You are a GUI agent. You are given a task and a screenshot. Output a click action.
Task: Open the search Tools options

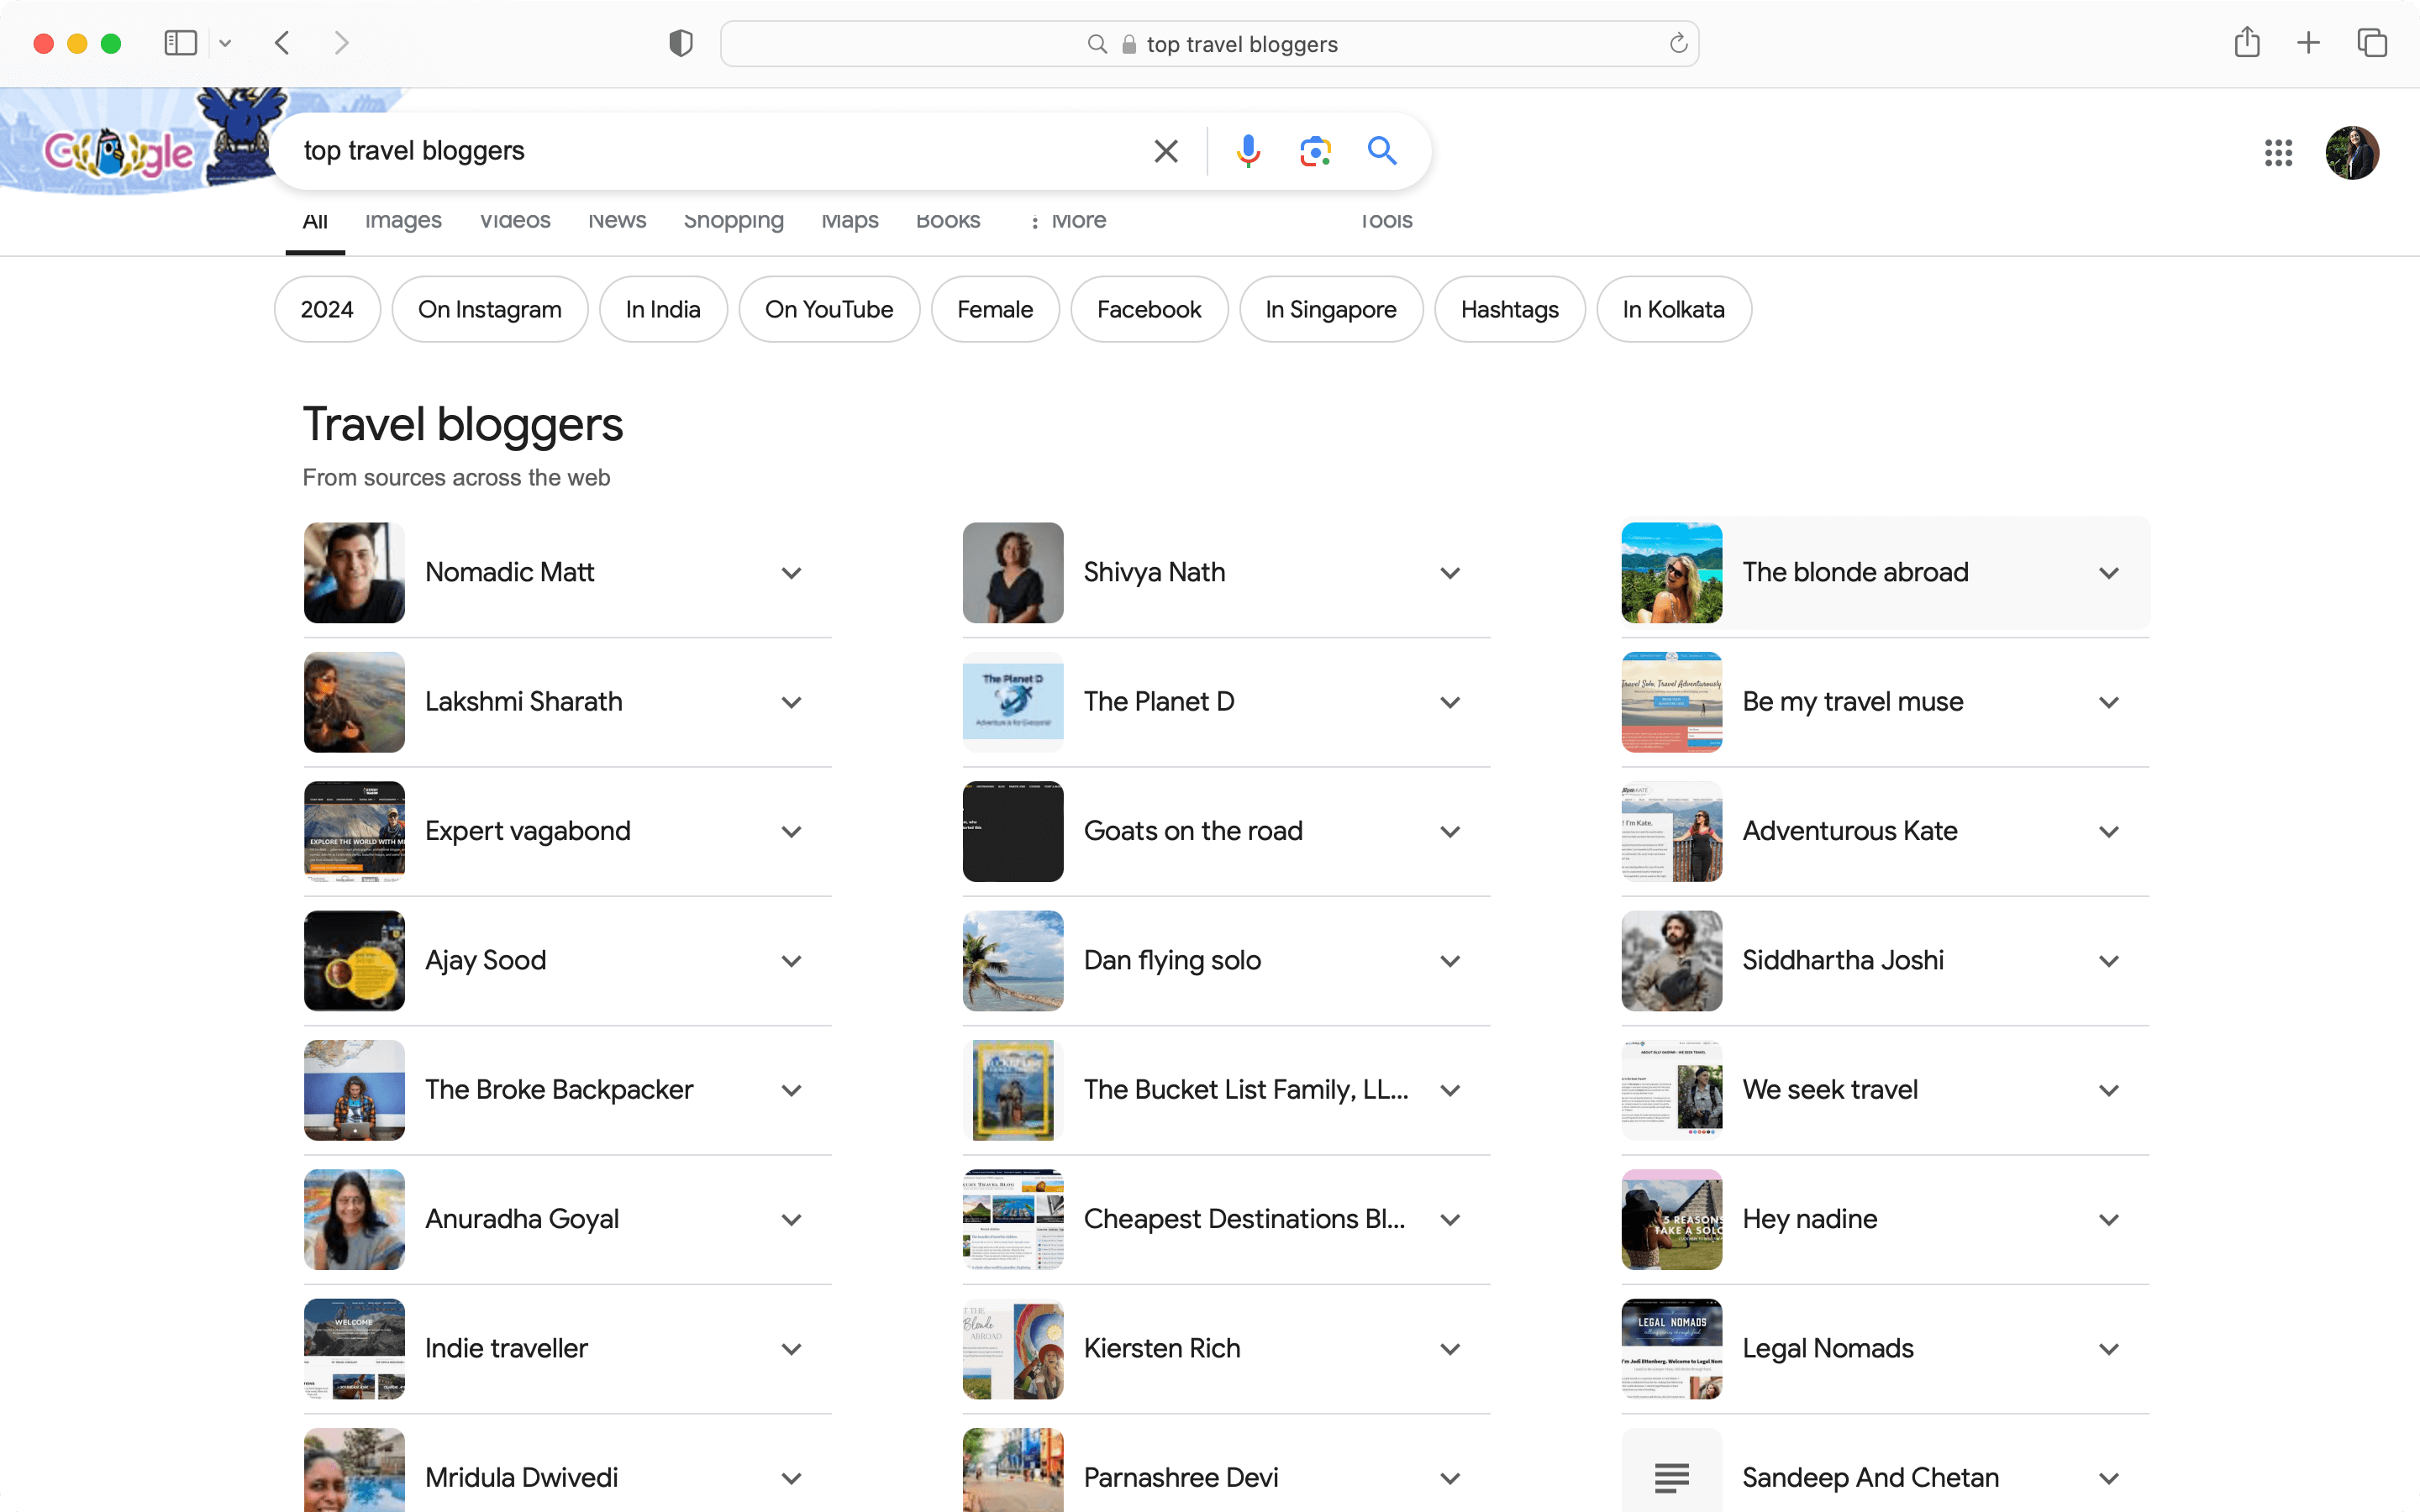point(1386,221)
